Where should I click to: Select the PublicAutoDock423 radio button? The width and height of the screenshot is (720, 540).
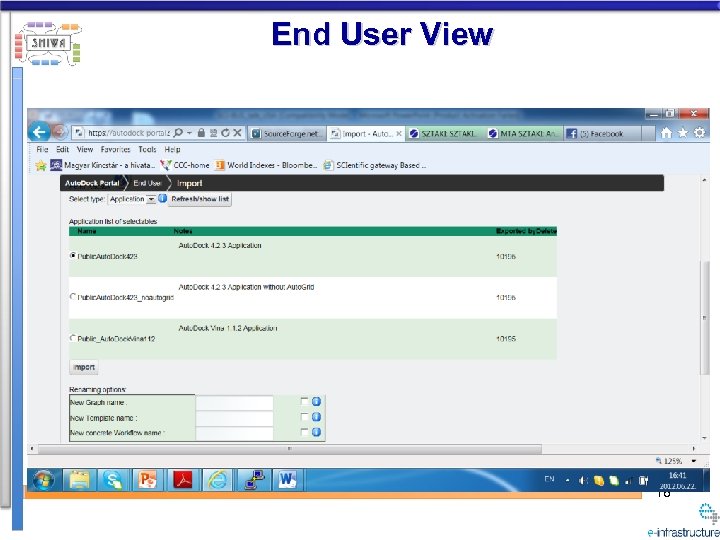click(73, 255)
